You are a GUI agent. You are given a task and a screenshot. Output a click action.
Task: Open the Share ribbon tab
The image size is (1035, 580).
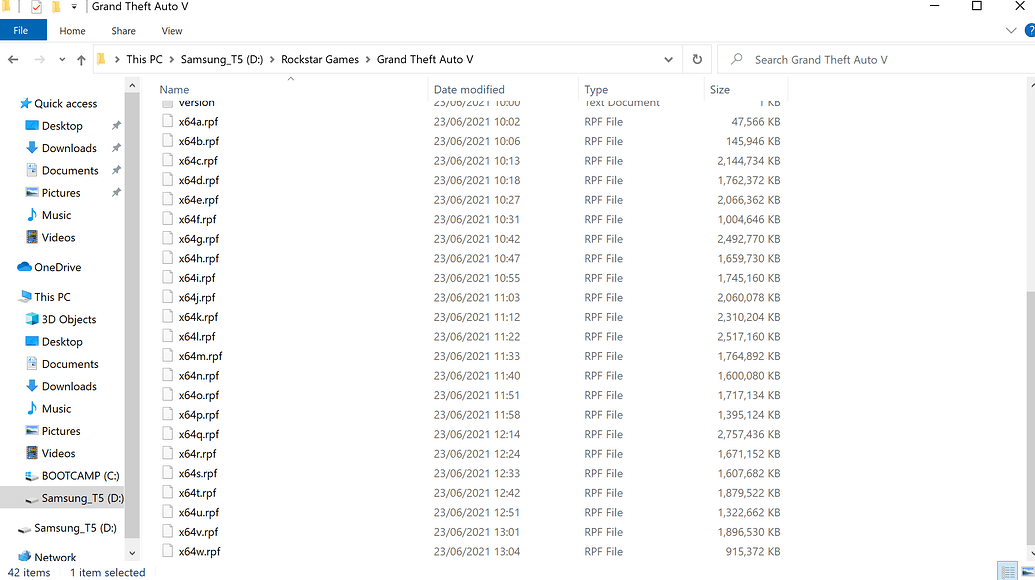click(123, 30)
